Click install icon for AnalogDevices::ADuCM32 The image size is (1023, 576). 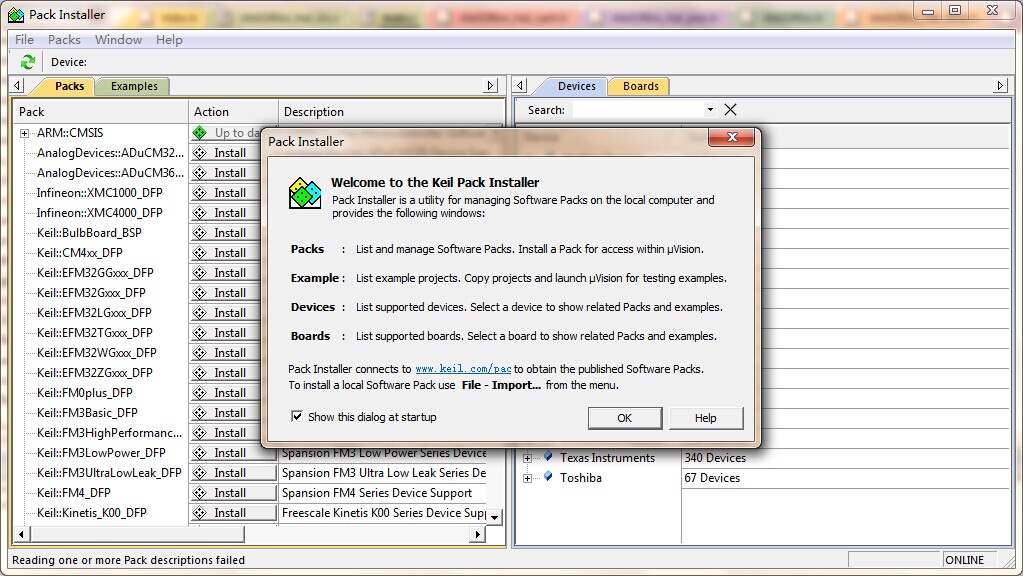click(200, 153)
